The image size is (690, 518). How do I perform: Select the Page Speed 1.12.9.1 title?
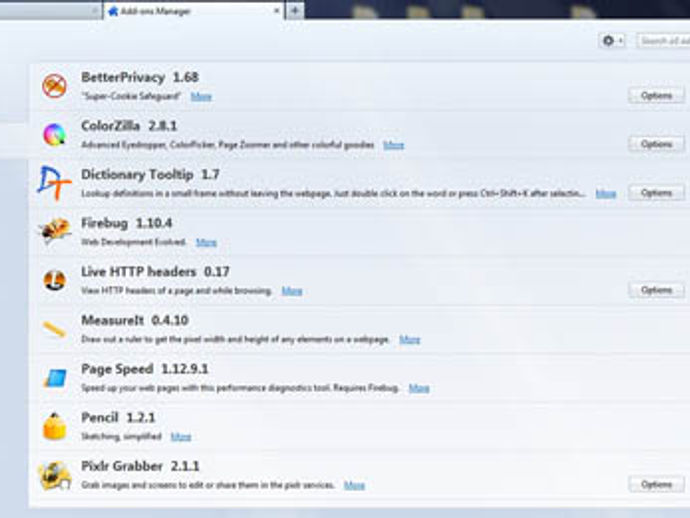tap(144, 369)
